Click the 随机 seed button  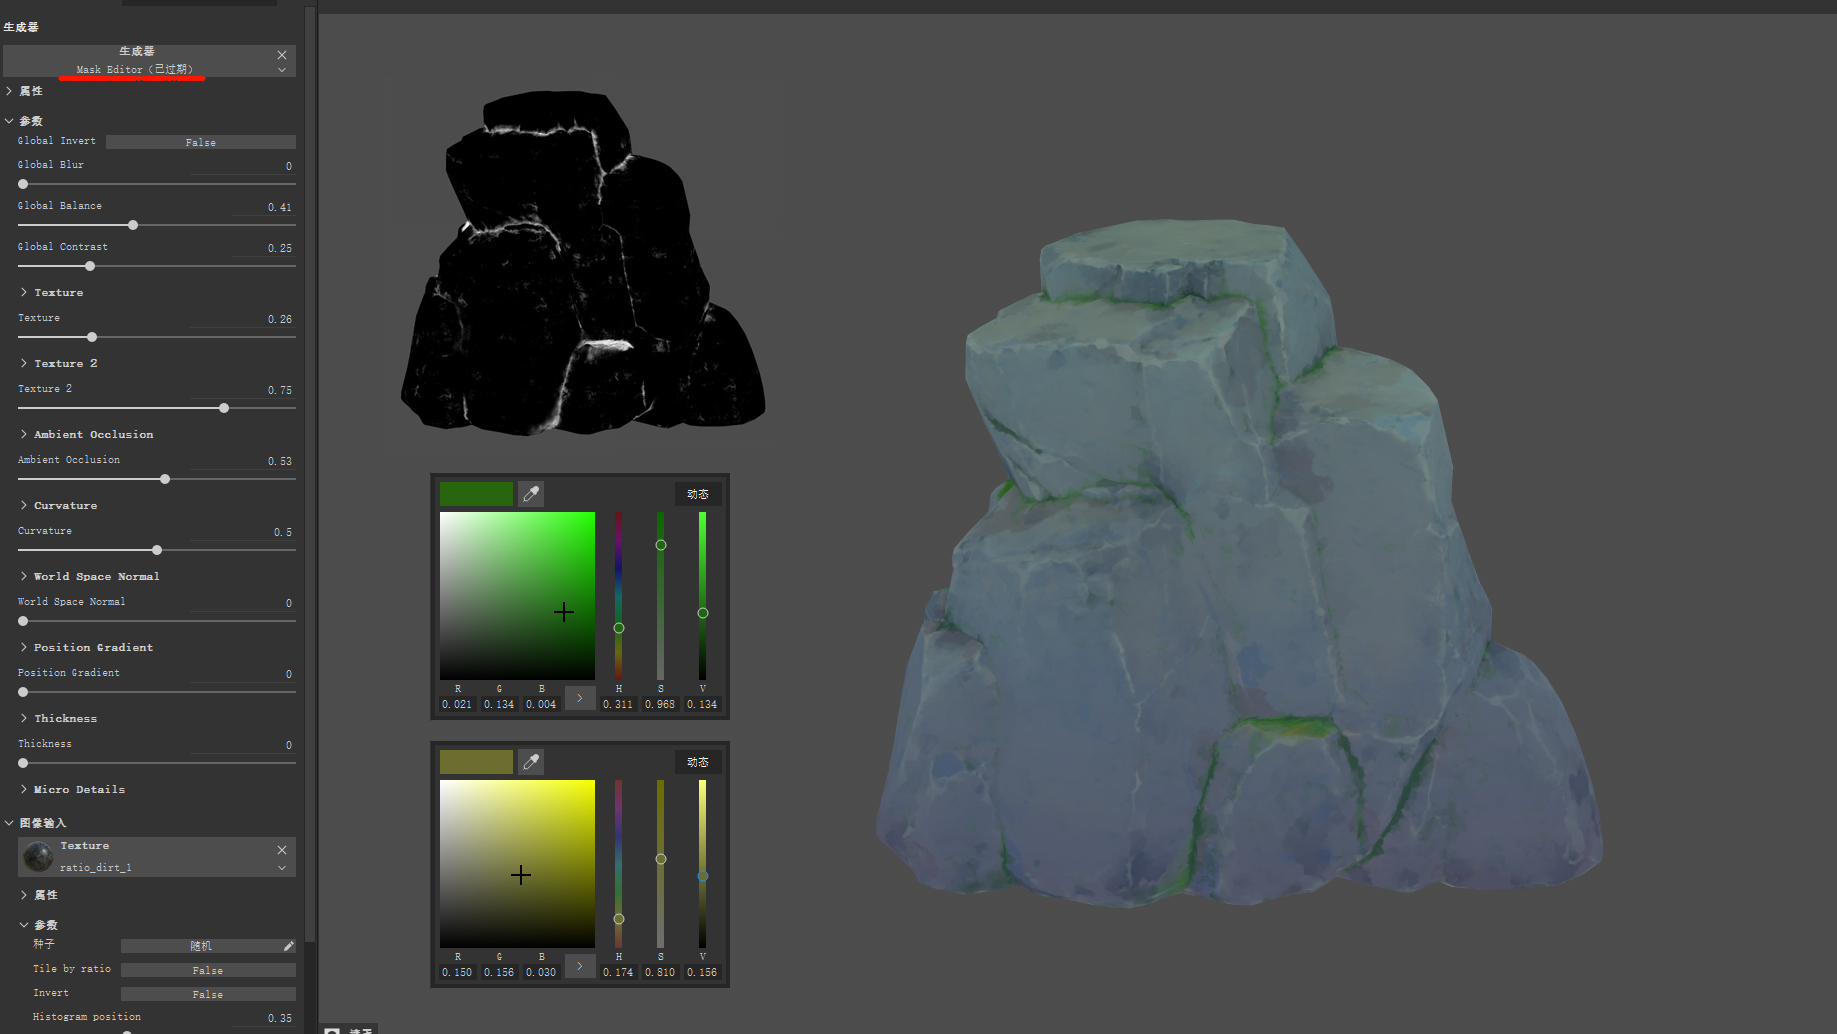[x=201, y=946]
